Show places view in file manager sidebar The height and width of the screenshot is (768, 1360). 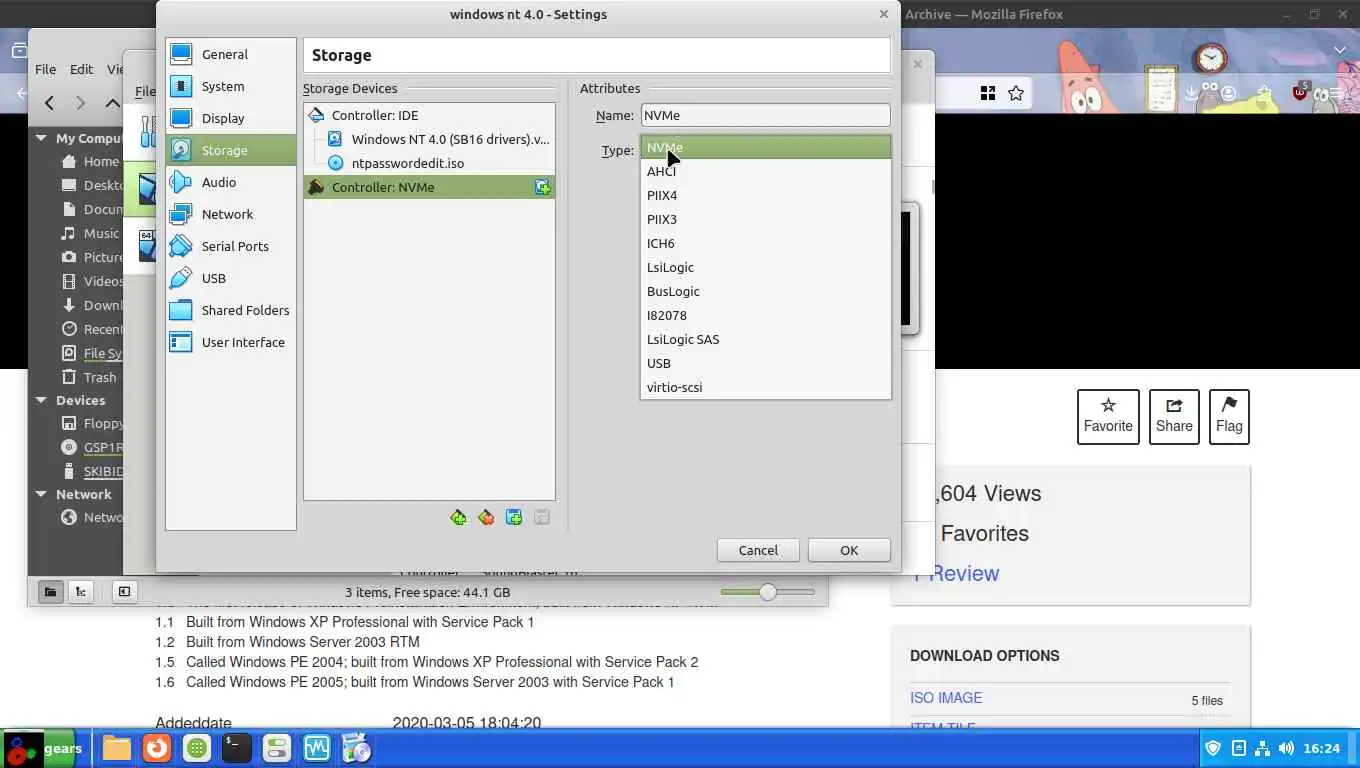click(49, 591)
